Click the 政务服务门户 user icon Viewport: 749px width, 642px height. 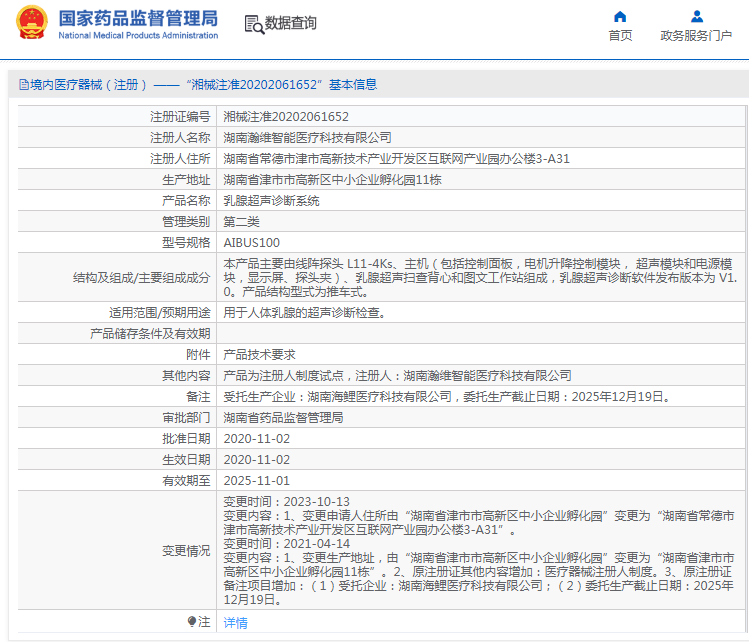click(696, 17)
